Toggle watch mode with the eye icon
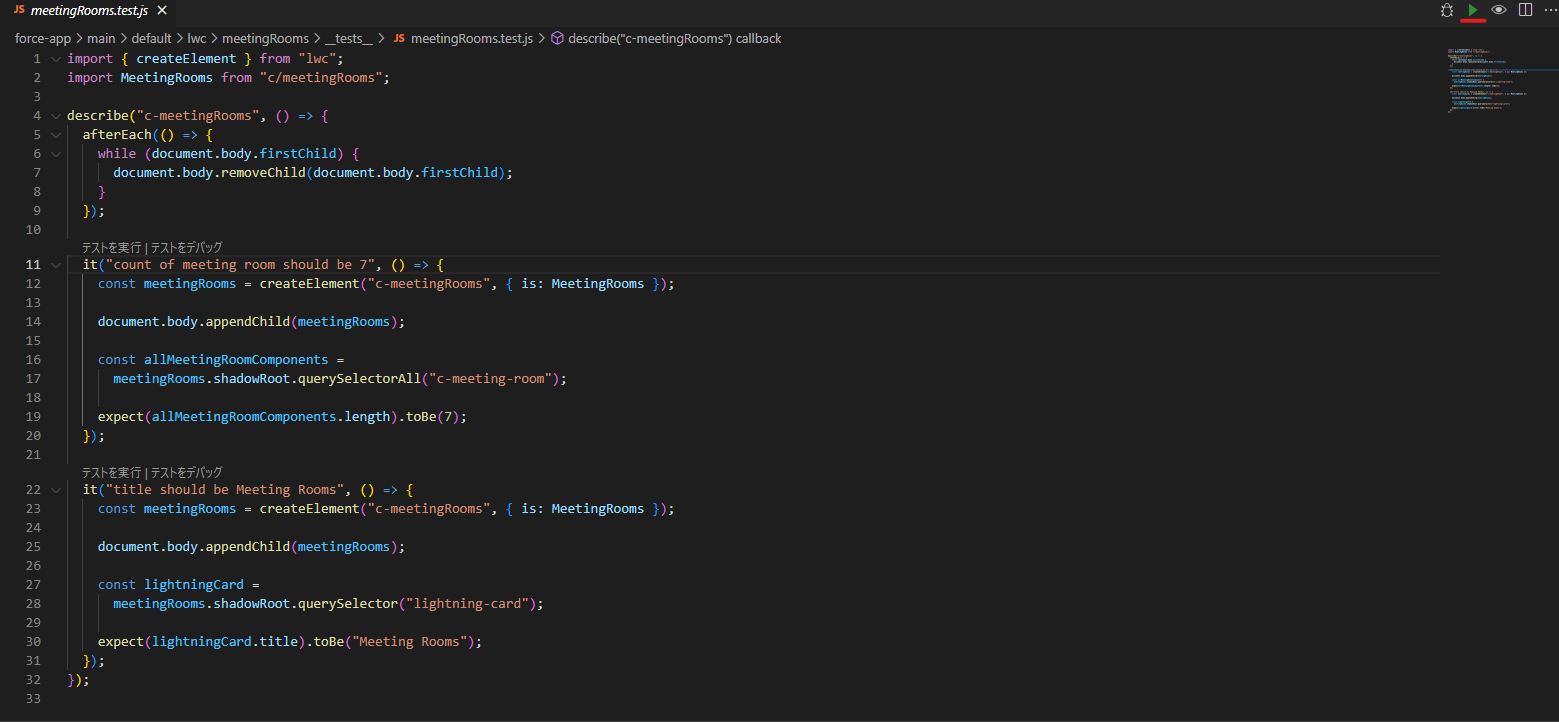 click(x=1498, y=10)
